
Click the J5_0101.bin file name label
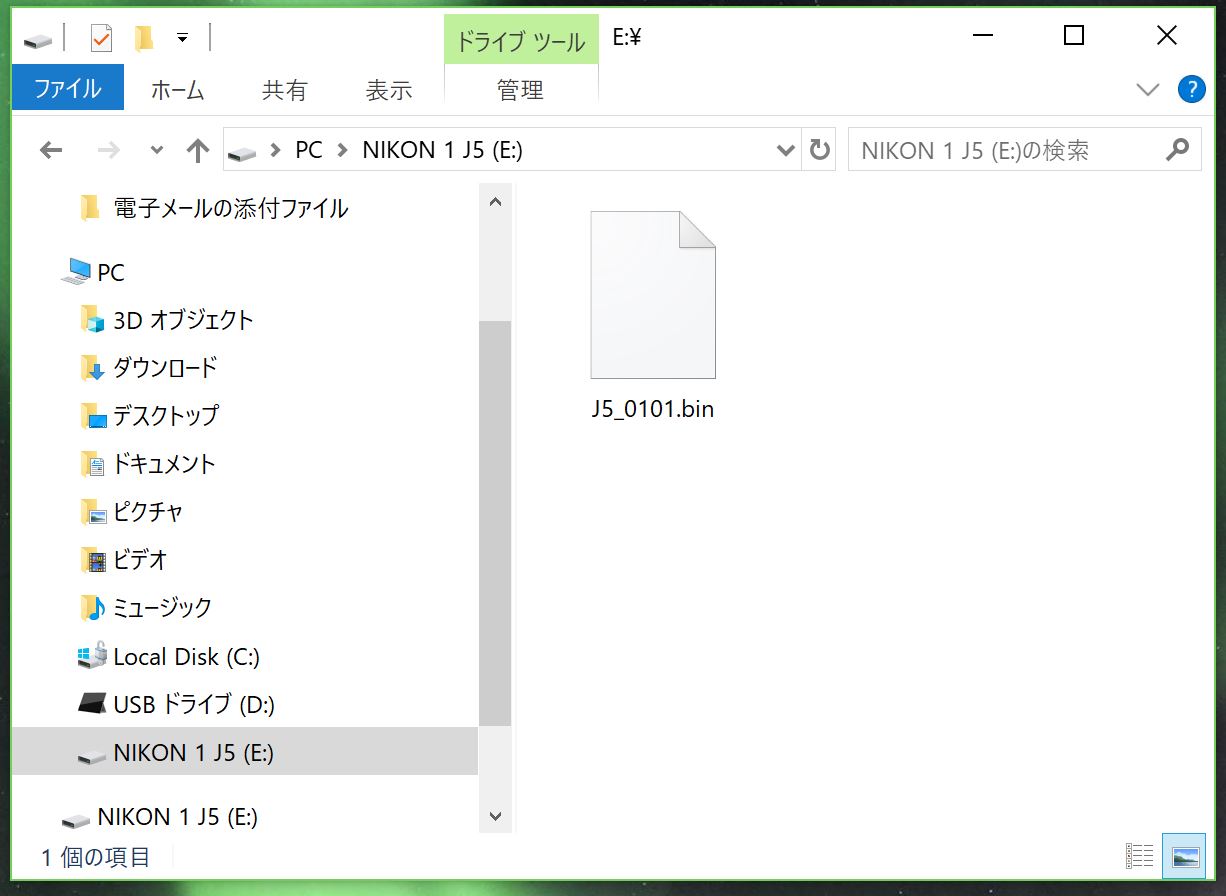[x=653, y=409]
